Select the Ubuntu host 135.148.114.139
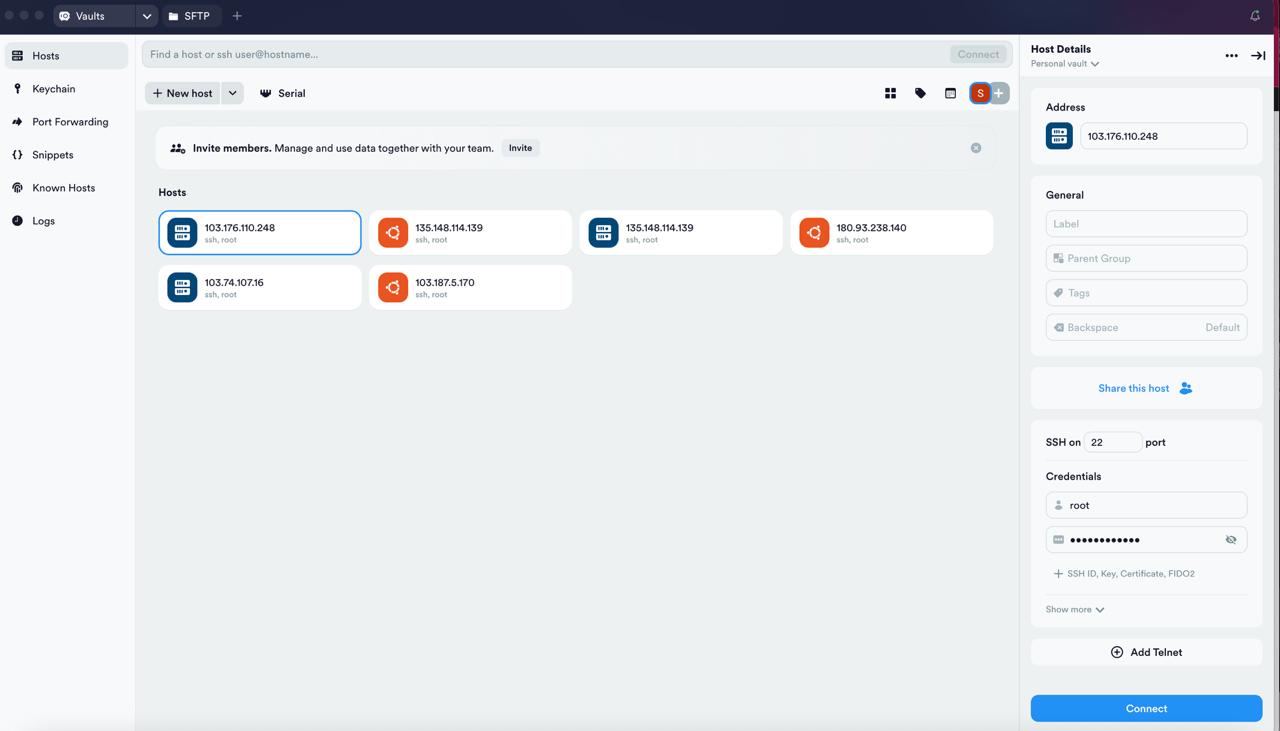 pyautogui.click(x=470, y=232)
